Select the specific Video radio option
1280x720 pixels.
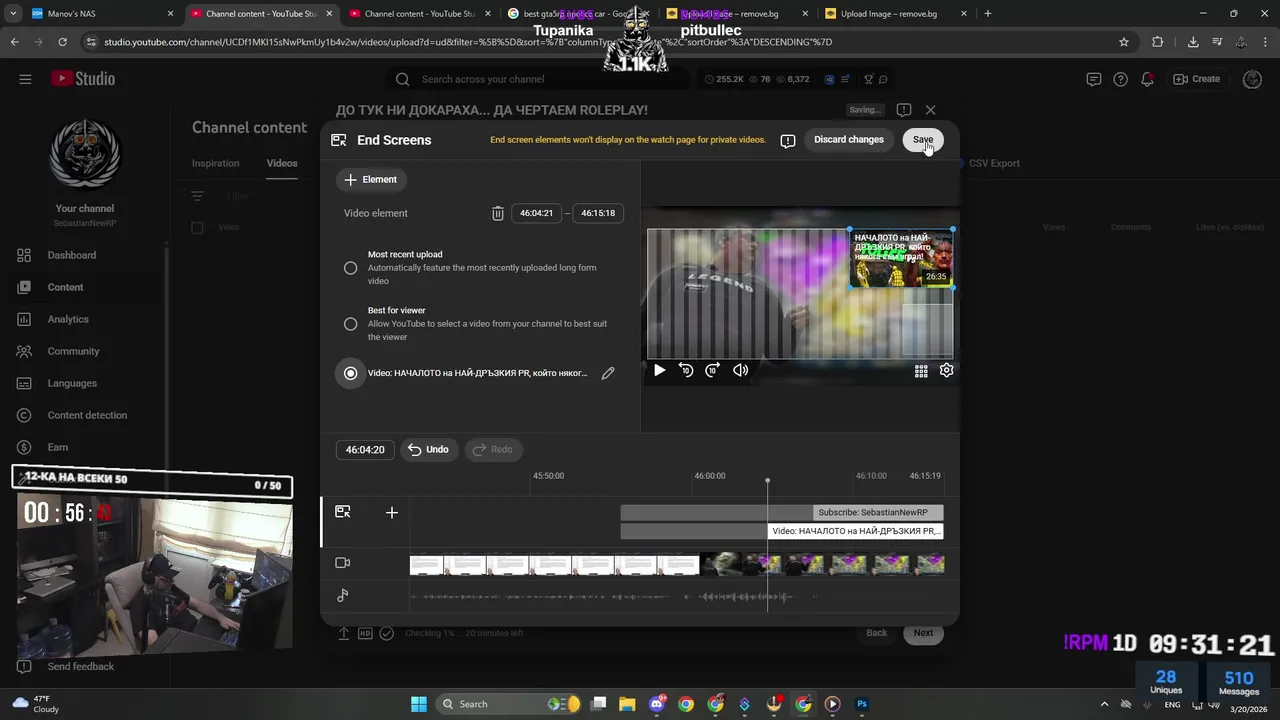pyautogui.click(x=350, y=373)
